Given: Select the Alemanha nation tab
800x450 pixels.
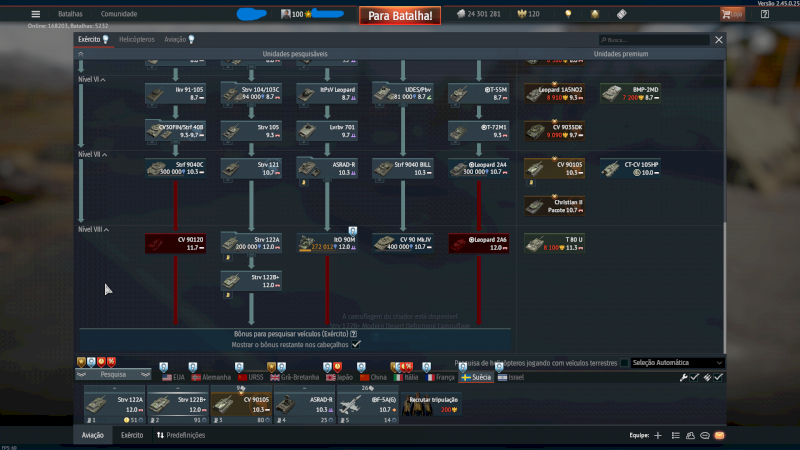Looking at the screenshot, I should [210, 377].
